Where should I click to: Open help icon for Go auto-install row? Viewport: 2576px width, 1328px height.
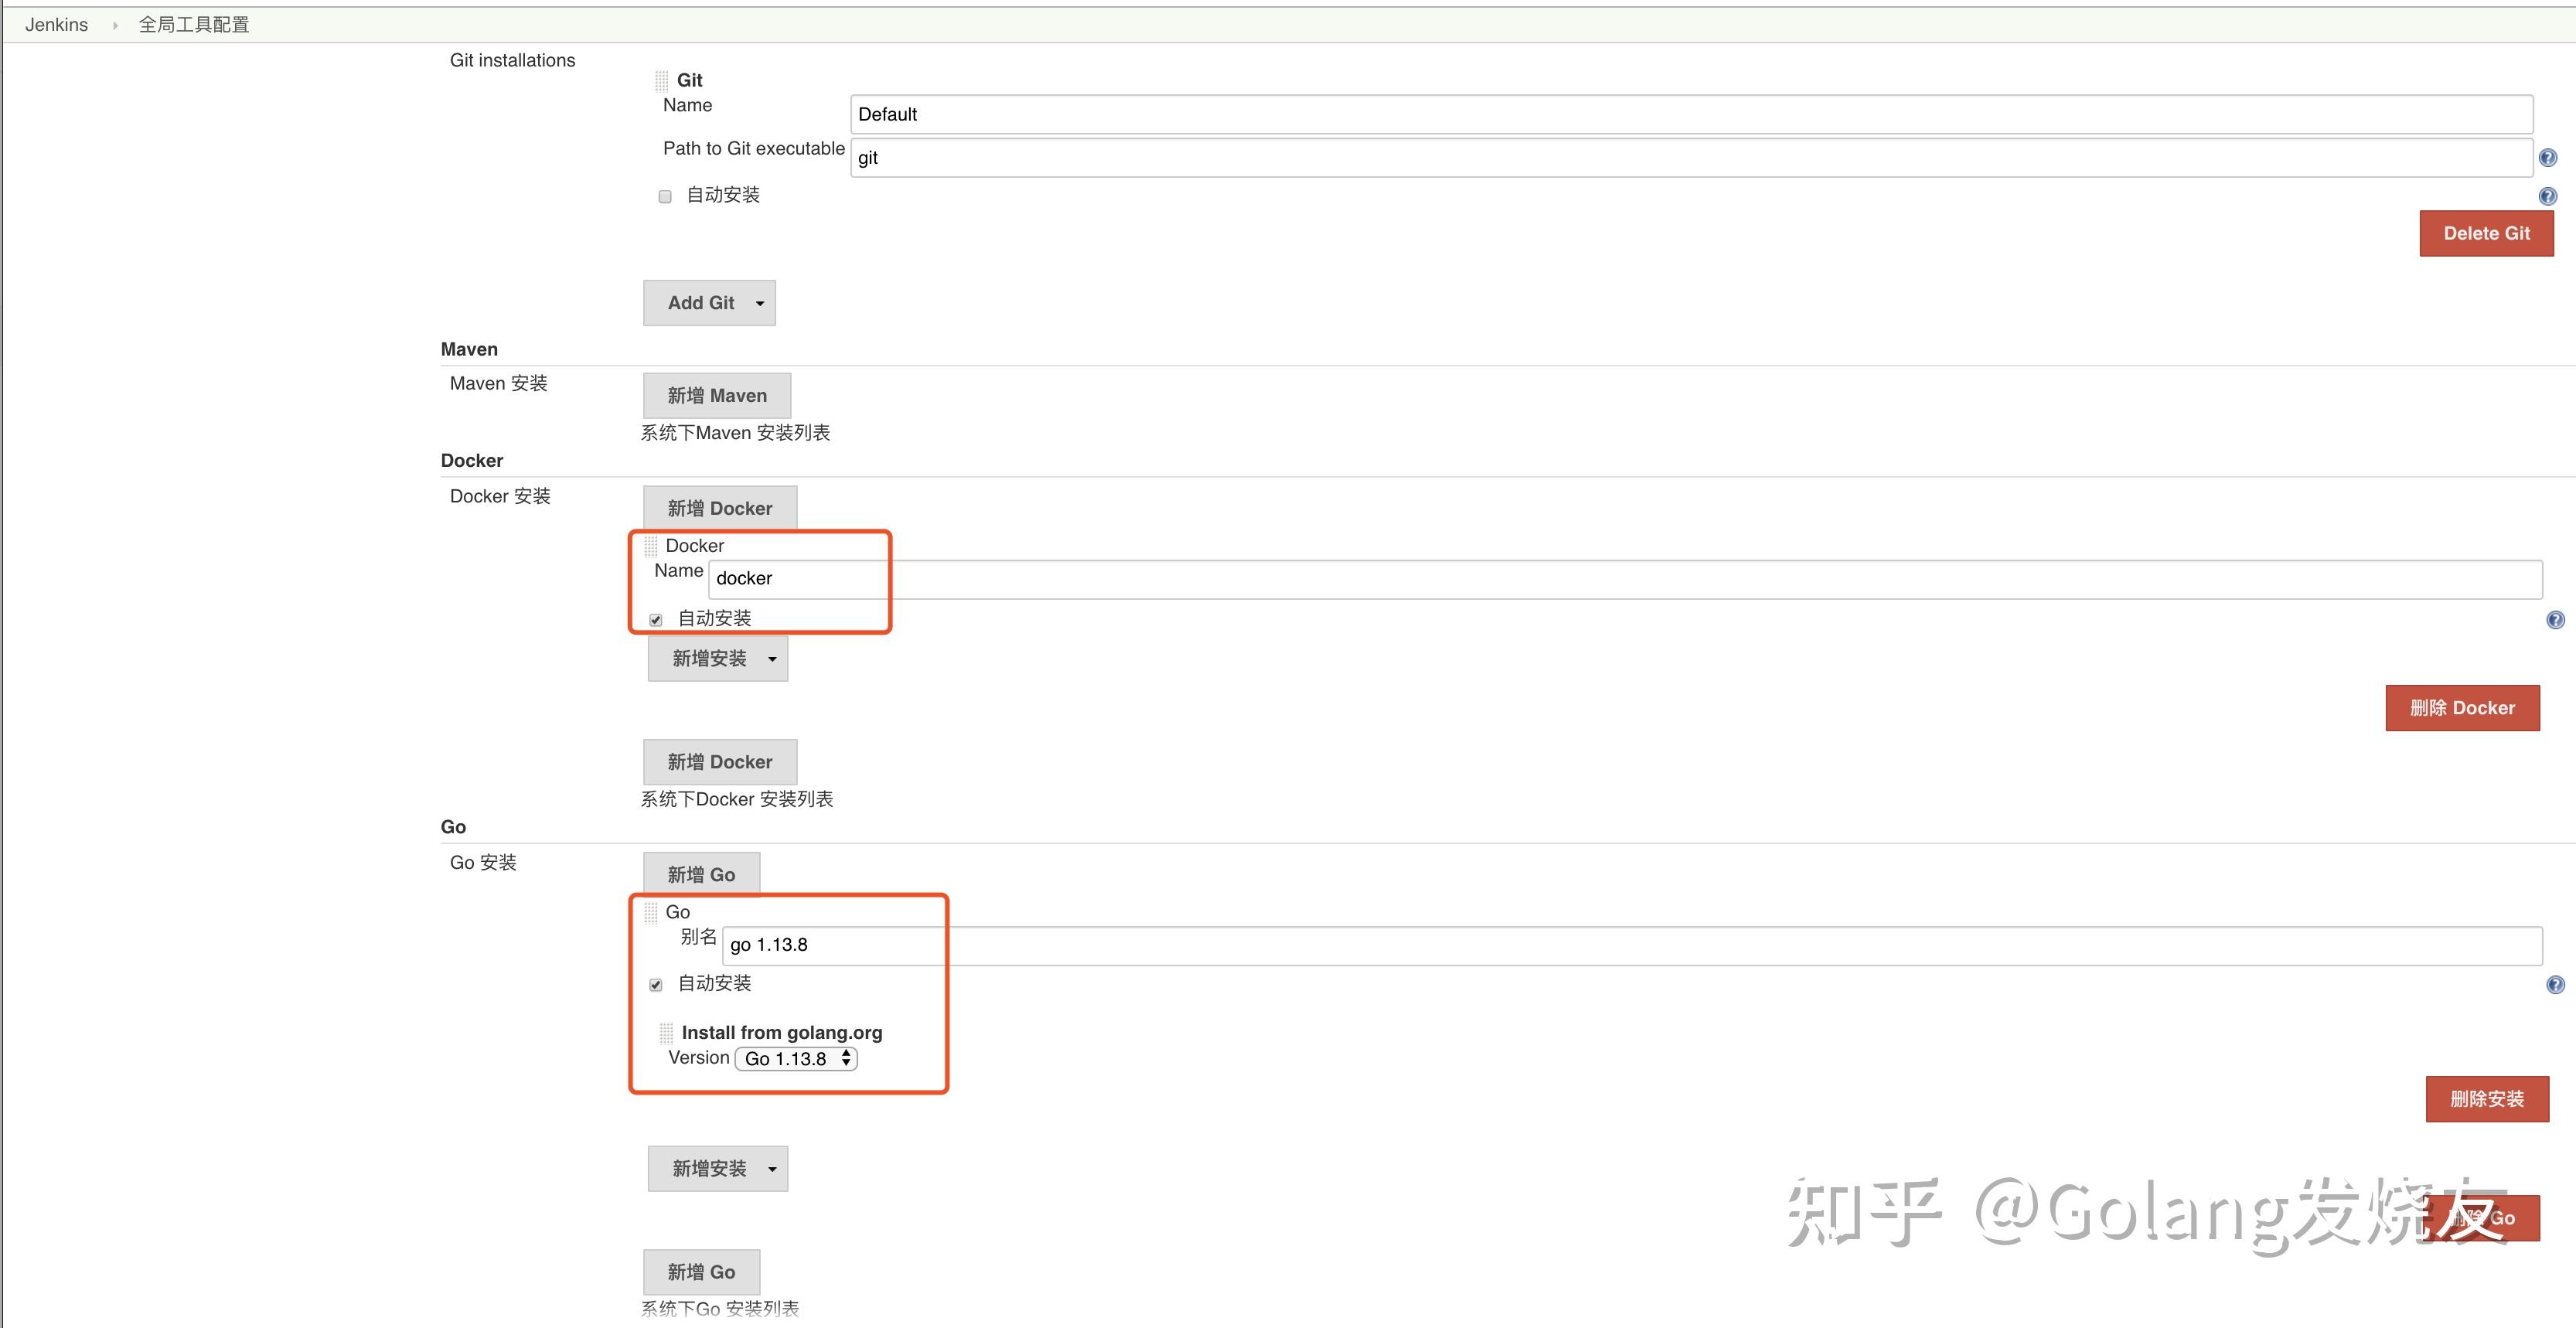coord(2554,985)
